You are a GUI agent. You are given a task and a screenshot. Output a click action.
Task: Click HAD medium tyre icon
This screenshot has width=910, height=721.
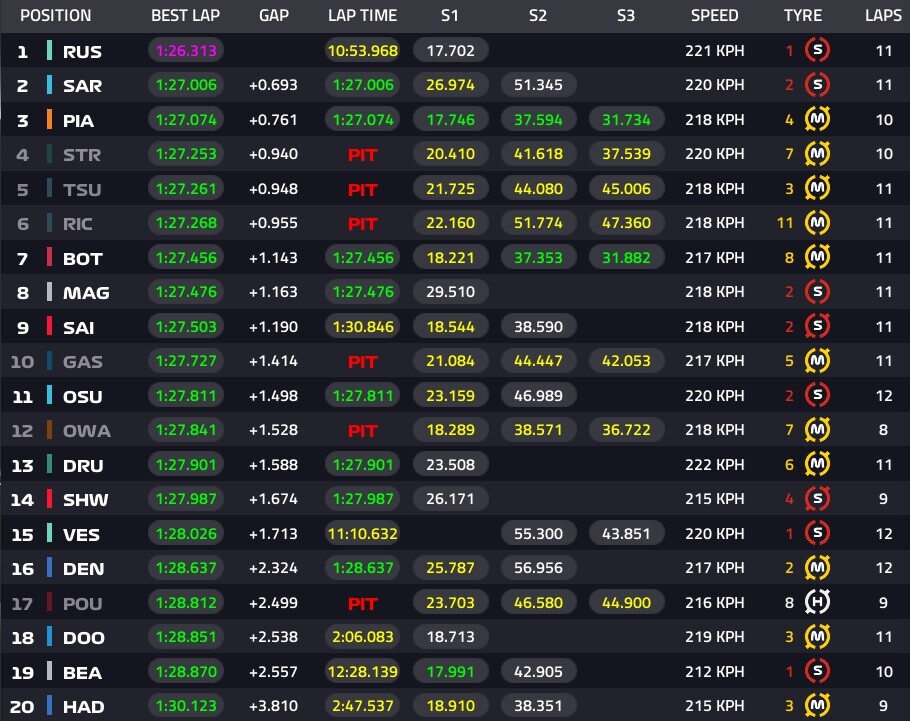pos(817,705)
